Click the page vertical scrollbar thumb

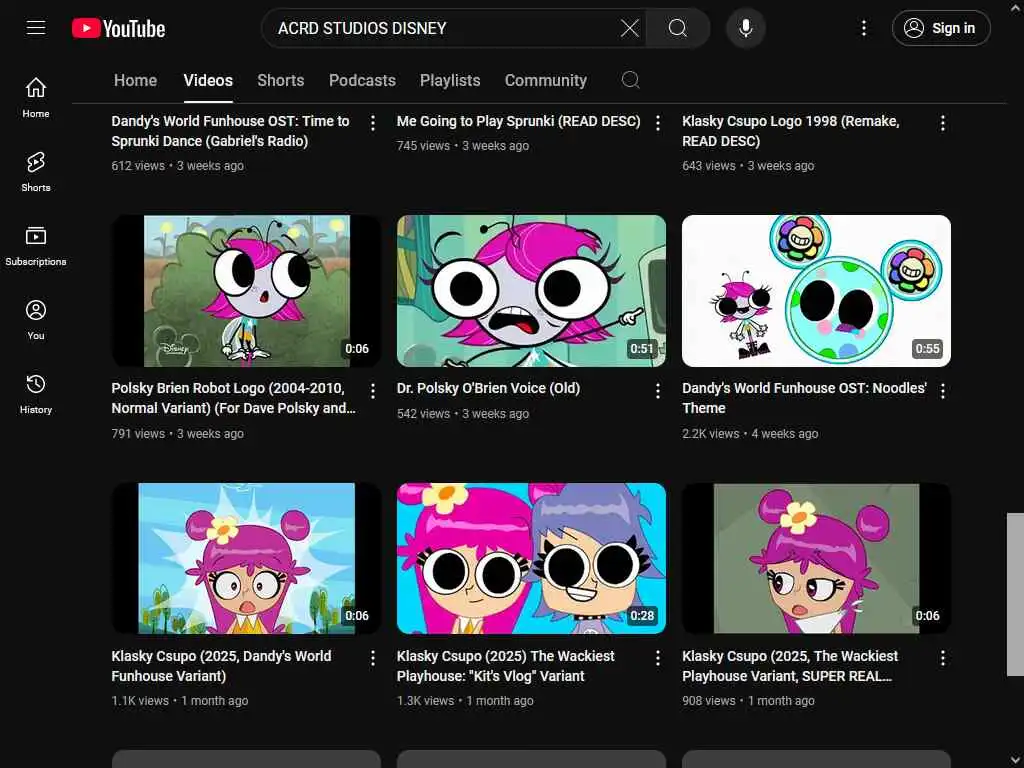tap(1015, 594)
